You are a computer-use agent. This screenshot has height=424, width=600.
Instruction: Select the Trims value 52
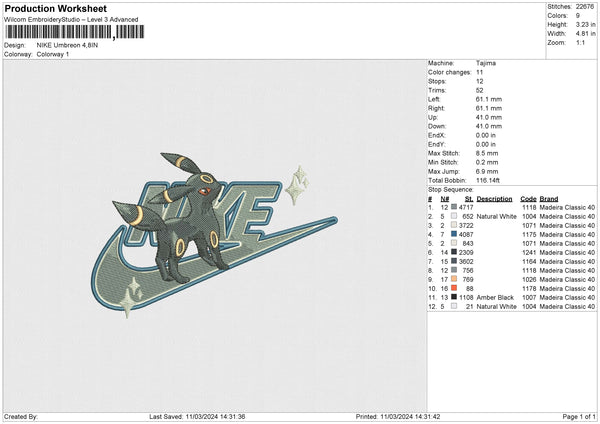pos(479,90)
